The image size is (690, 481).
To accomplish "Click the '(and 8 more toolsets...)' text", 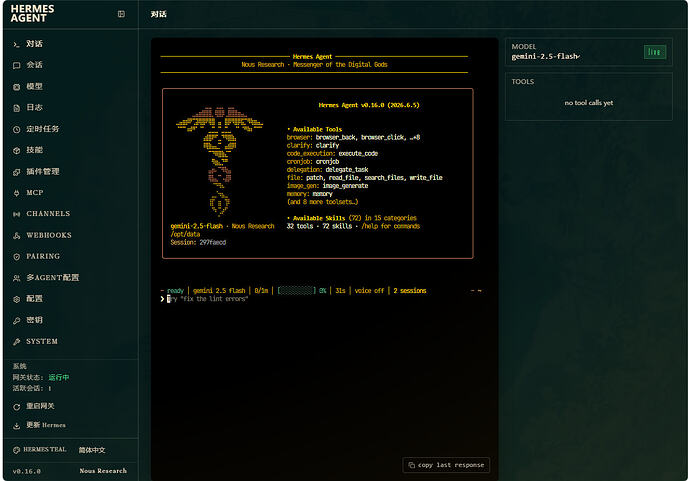I will tap(323, 202).
